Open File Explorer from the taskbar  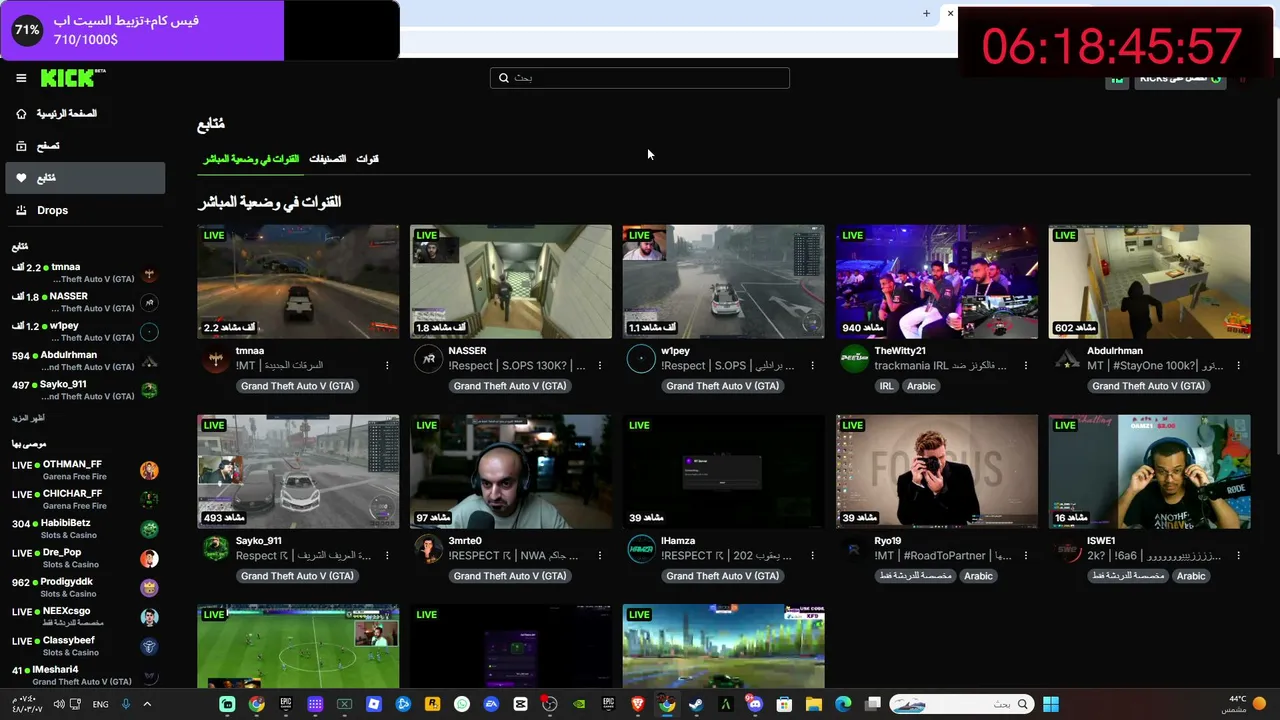click(x=813, y=704)
